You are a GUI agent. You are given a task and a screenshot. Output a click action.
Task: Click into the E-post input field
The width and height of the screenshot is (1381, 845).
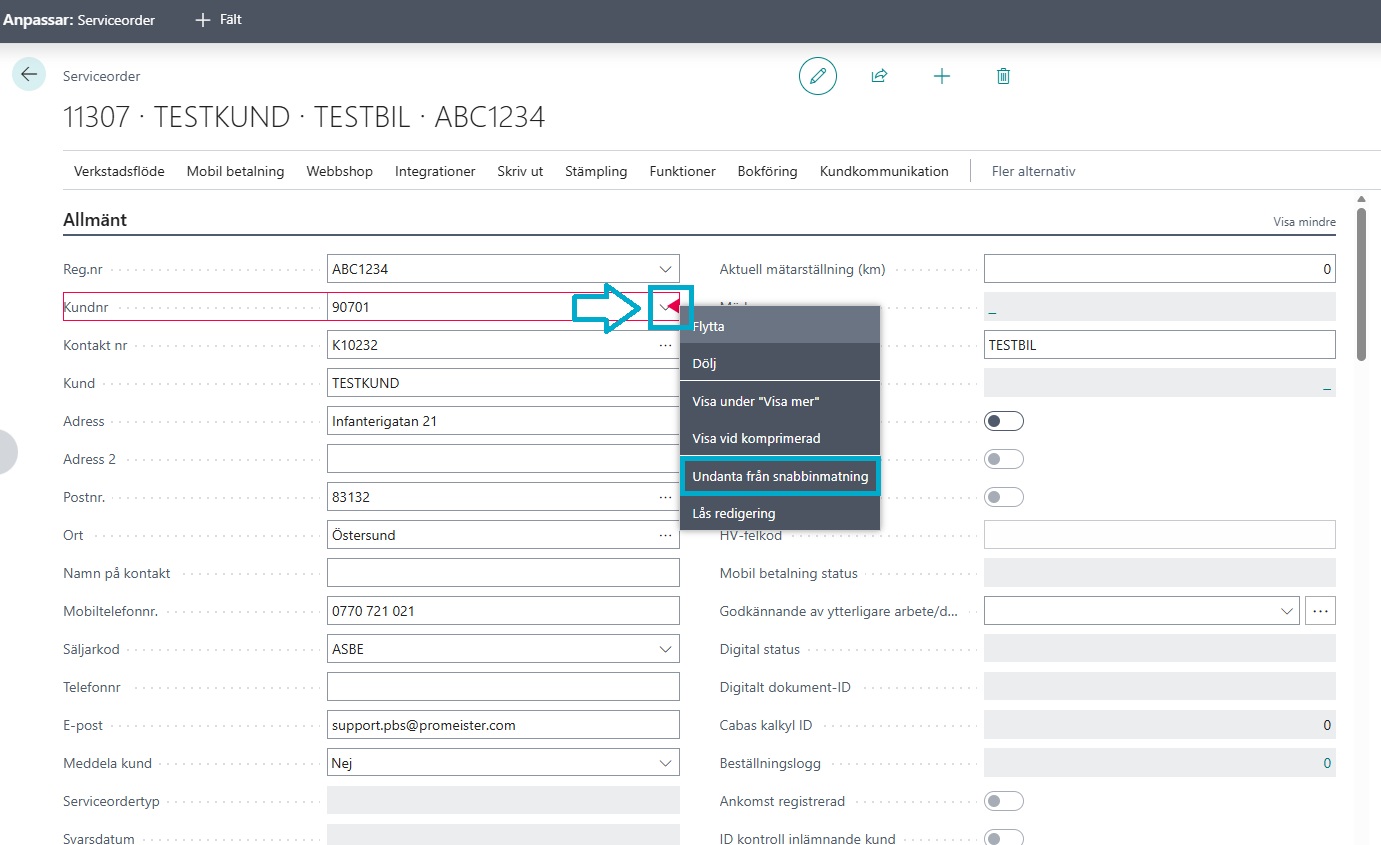[502, 725]
